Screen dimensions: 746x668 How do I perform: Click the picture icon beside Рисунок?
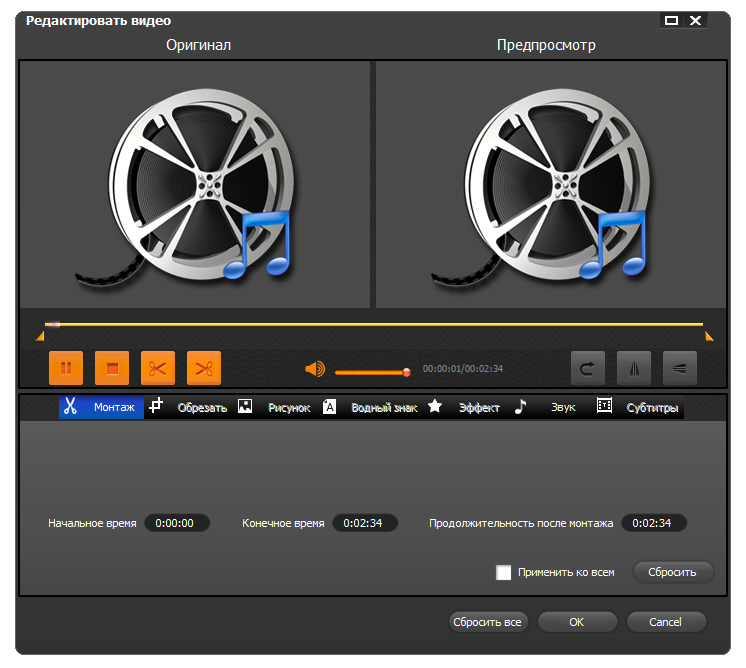tap(245, 406)
